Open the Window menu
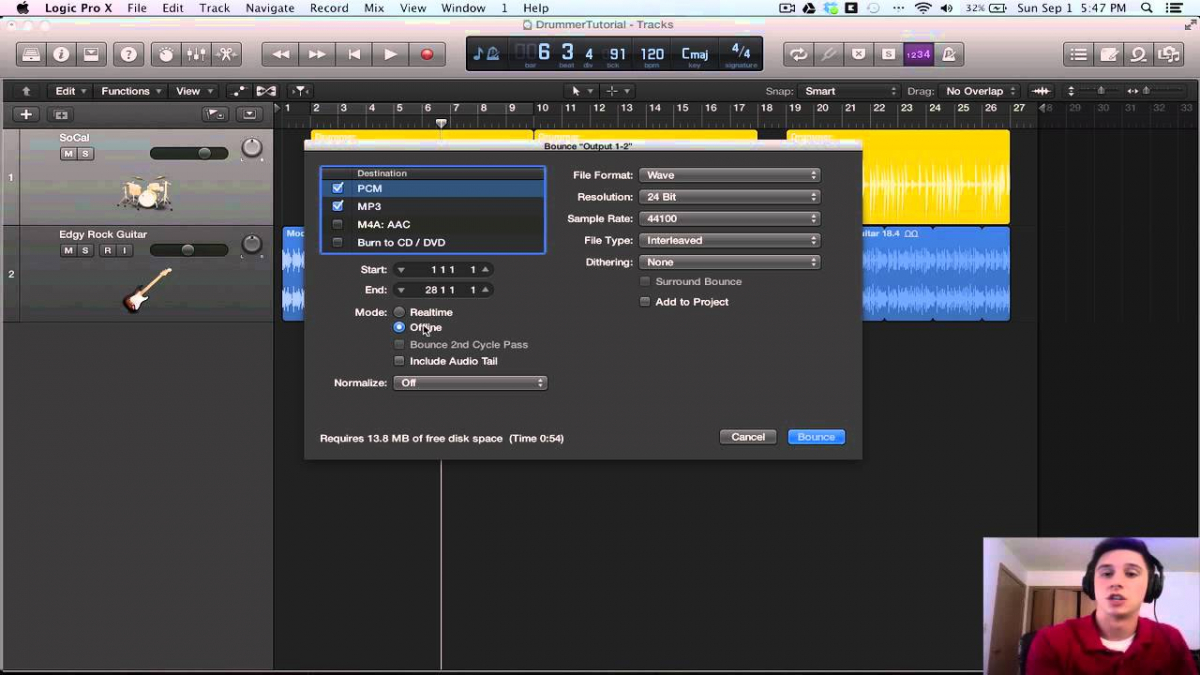Image resolution: width=1200 pixels, height=675 pixels. 463,8
